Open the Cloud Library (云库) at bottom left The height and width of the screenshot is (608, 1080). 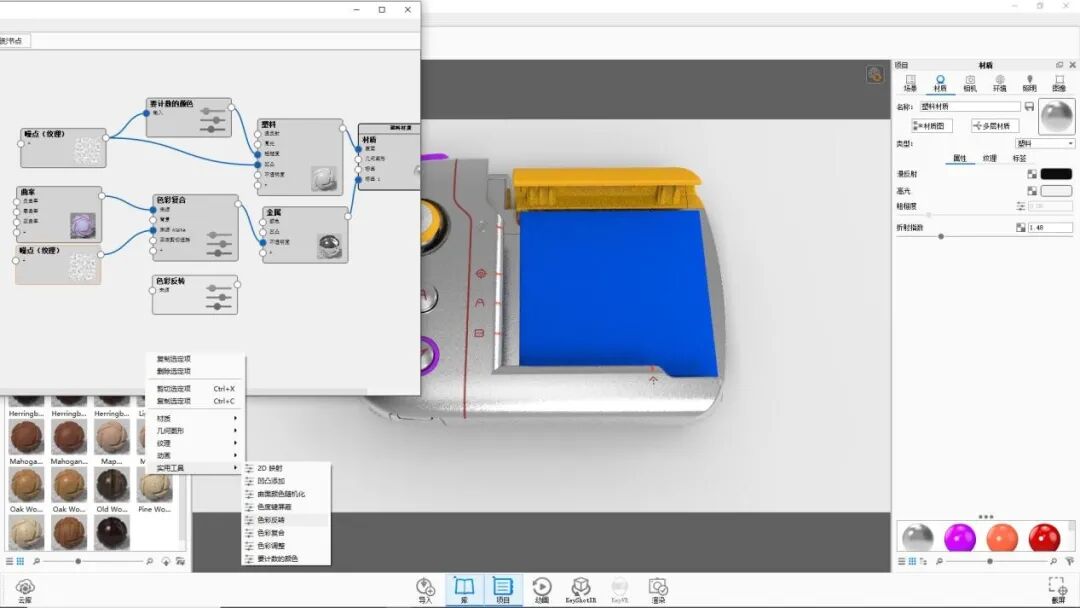pyautogui.click(x=25, y=590)
